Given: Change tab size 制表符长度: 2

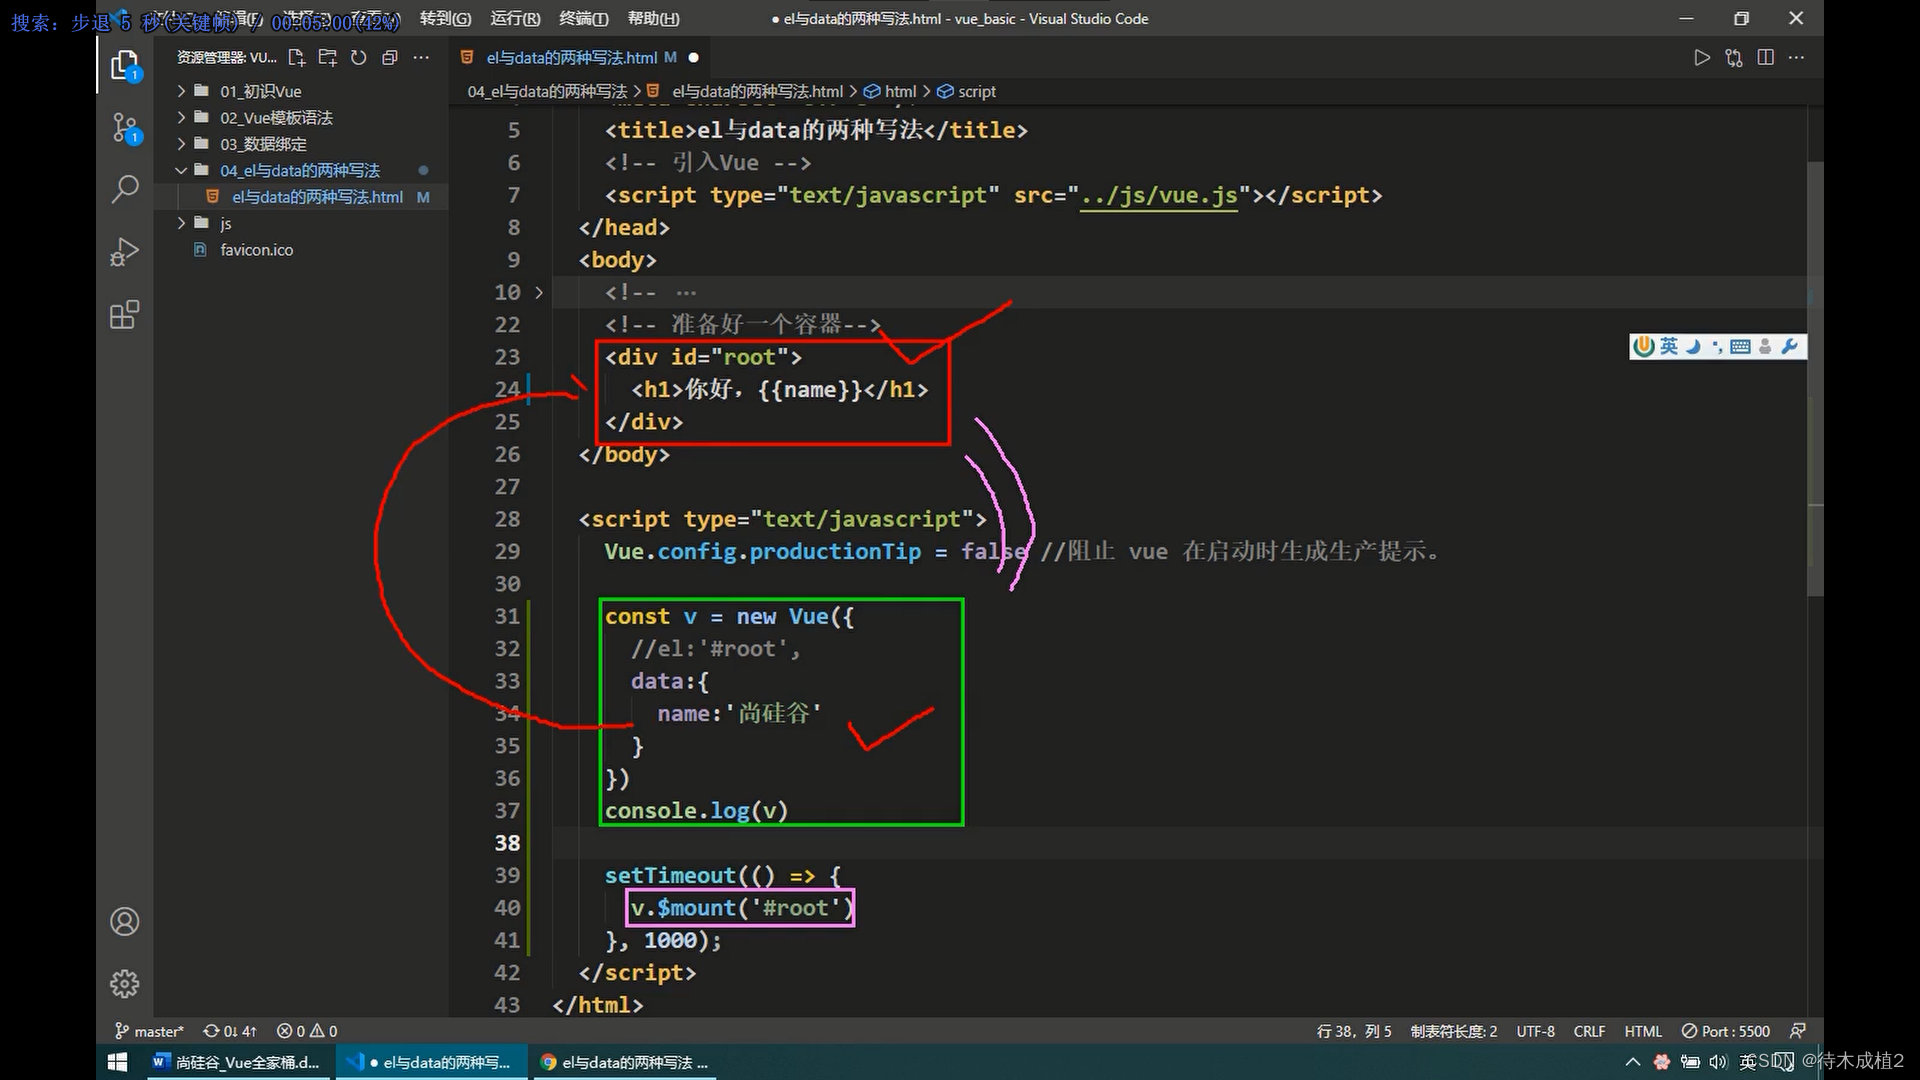Looking at the screenshot, I should tap(1454, 1031).
